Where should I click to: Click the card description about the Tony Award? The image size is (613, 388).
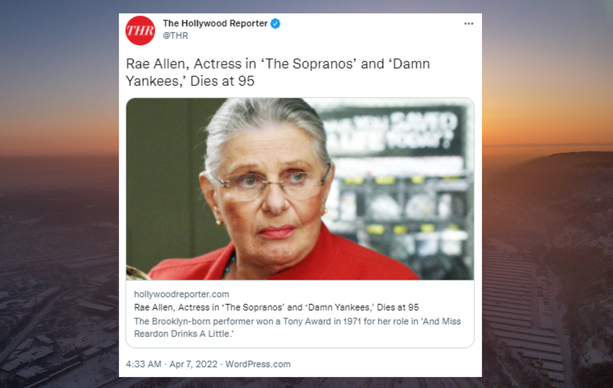click(297, 327)
